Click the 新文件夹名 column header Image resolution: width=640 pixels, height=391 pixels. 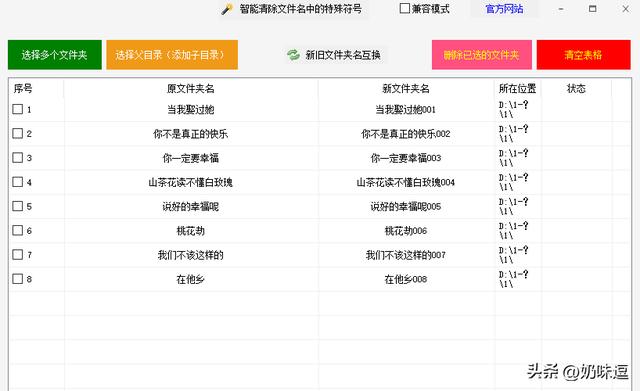406,88
